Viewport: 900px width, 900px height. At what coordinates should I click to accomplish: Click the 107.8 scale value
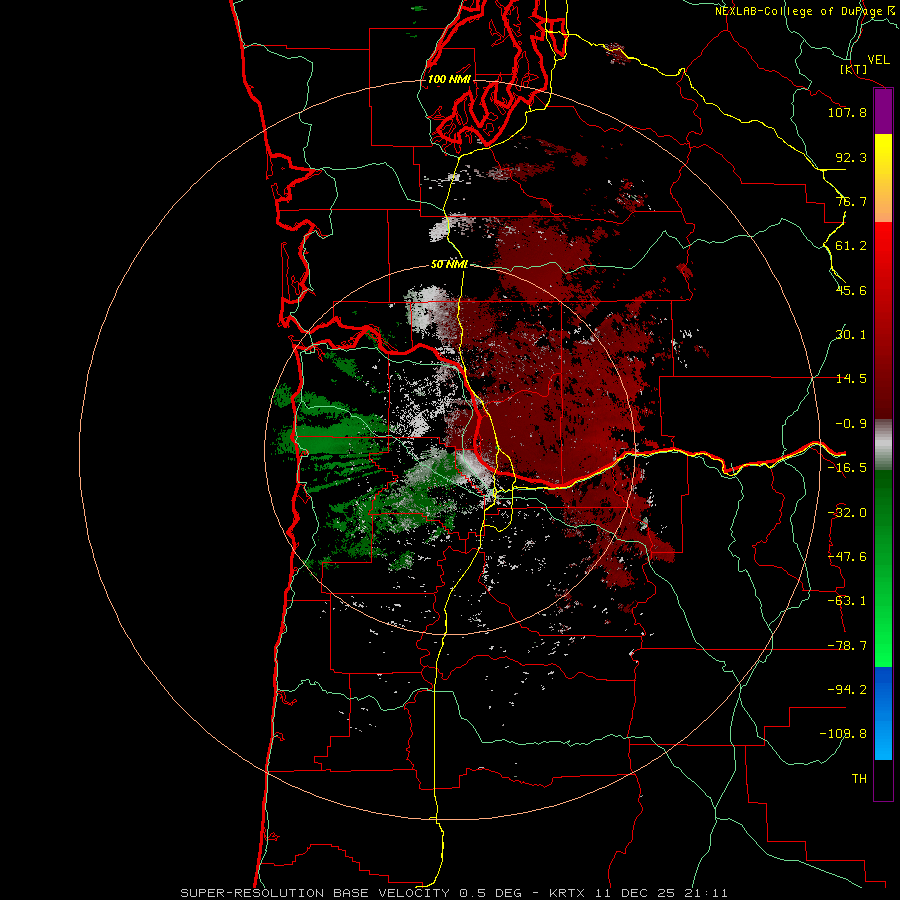[847, 112]
